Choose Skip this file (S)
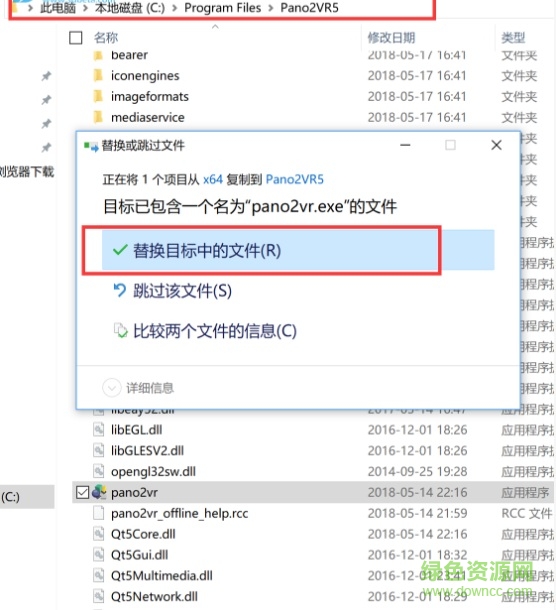This screenshot has width=556, height=610. tap(182, 291)
